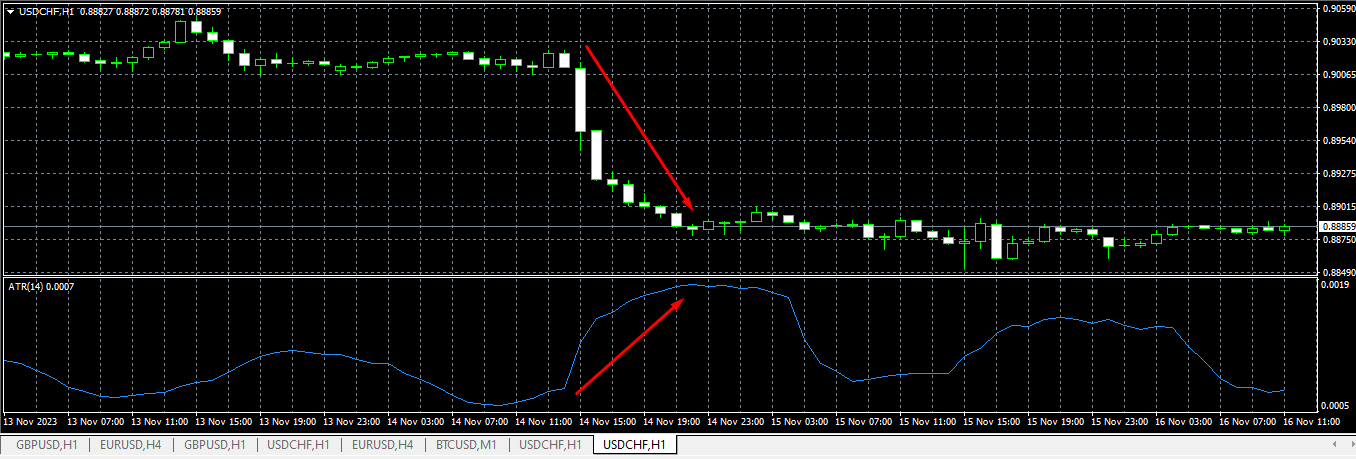This screenshot has height=459, width=1356.
Task: Click the 14 Nov 15:00 time label
Action: [610, 422]
